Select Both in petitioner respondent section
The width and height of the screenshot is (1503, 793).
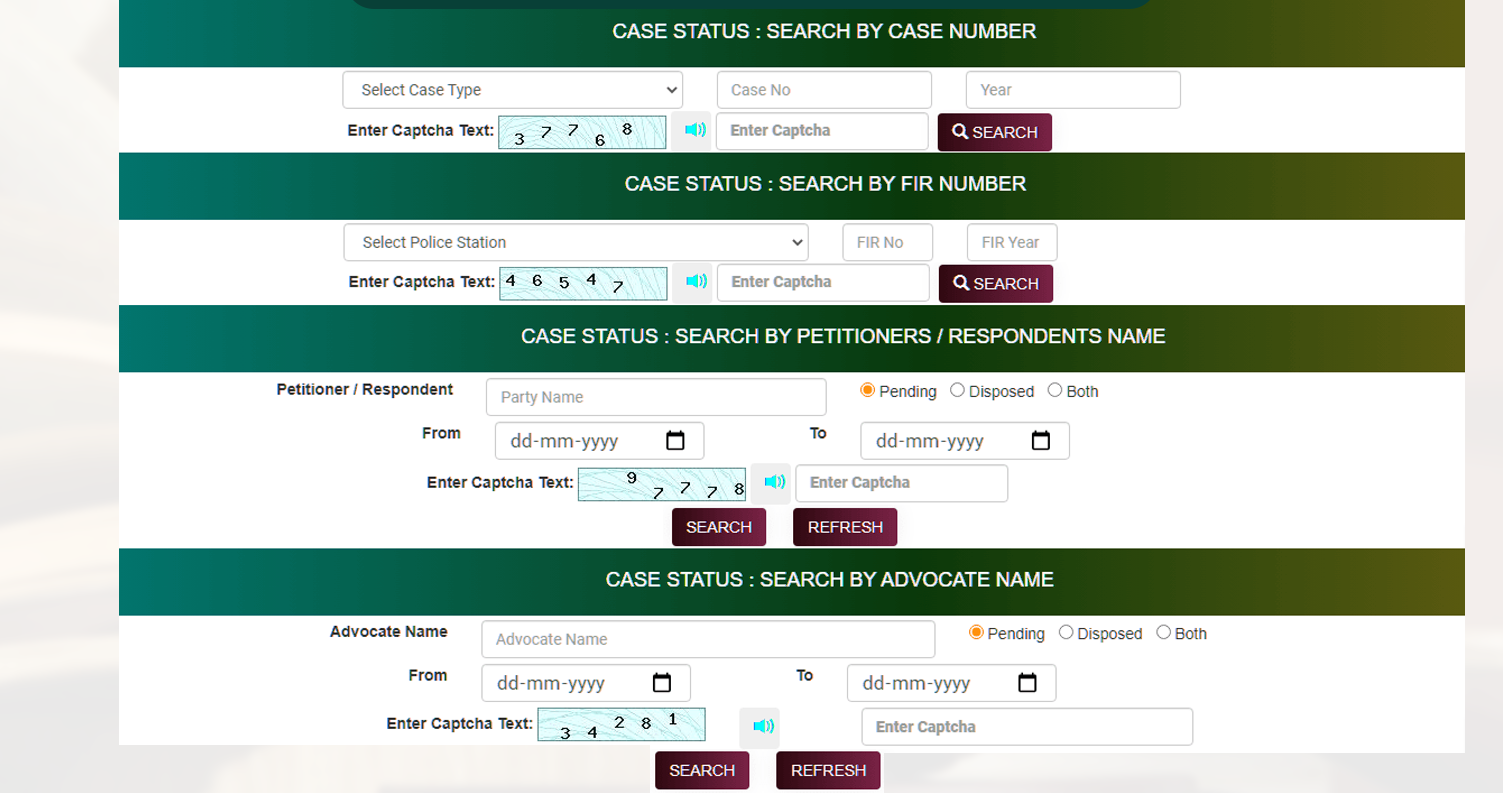(1054, 390)
